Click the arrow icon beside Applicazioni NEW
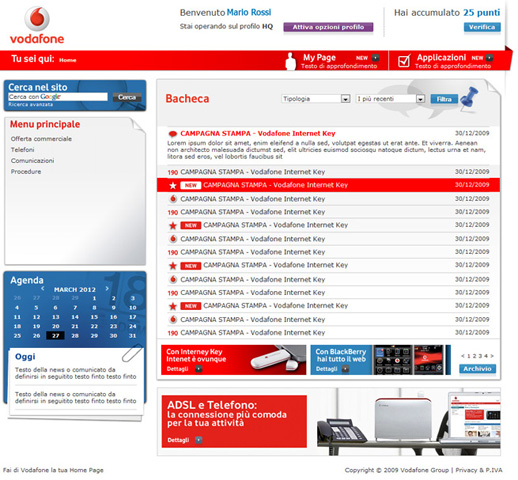Screen dimensions: 518x480 pyautogui.click(x=489, y=58)
